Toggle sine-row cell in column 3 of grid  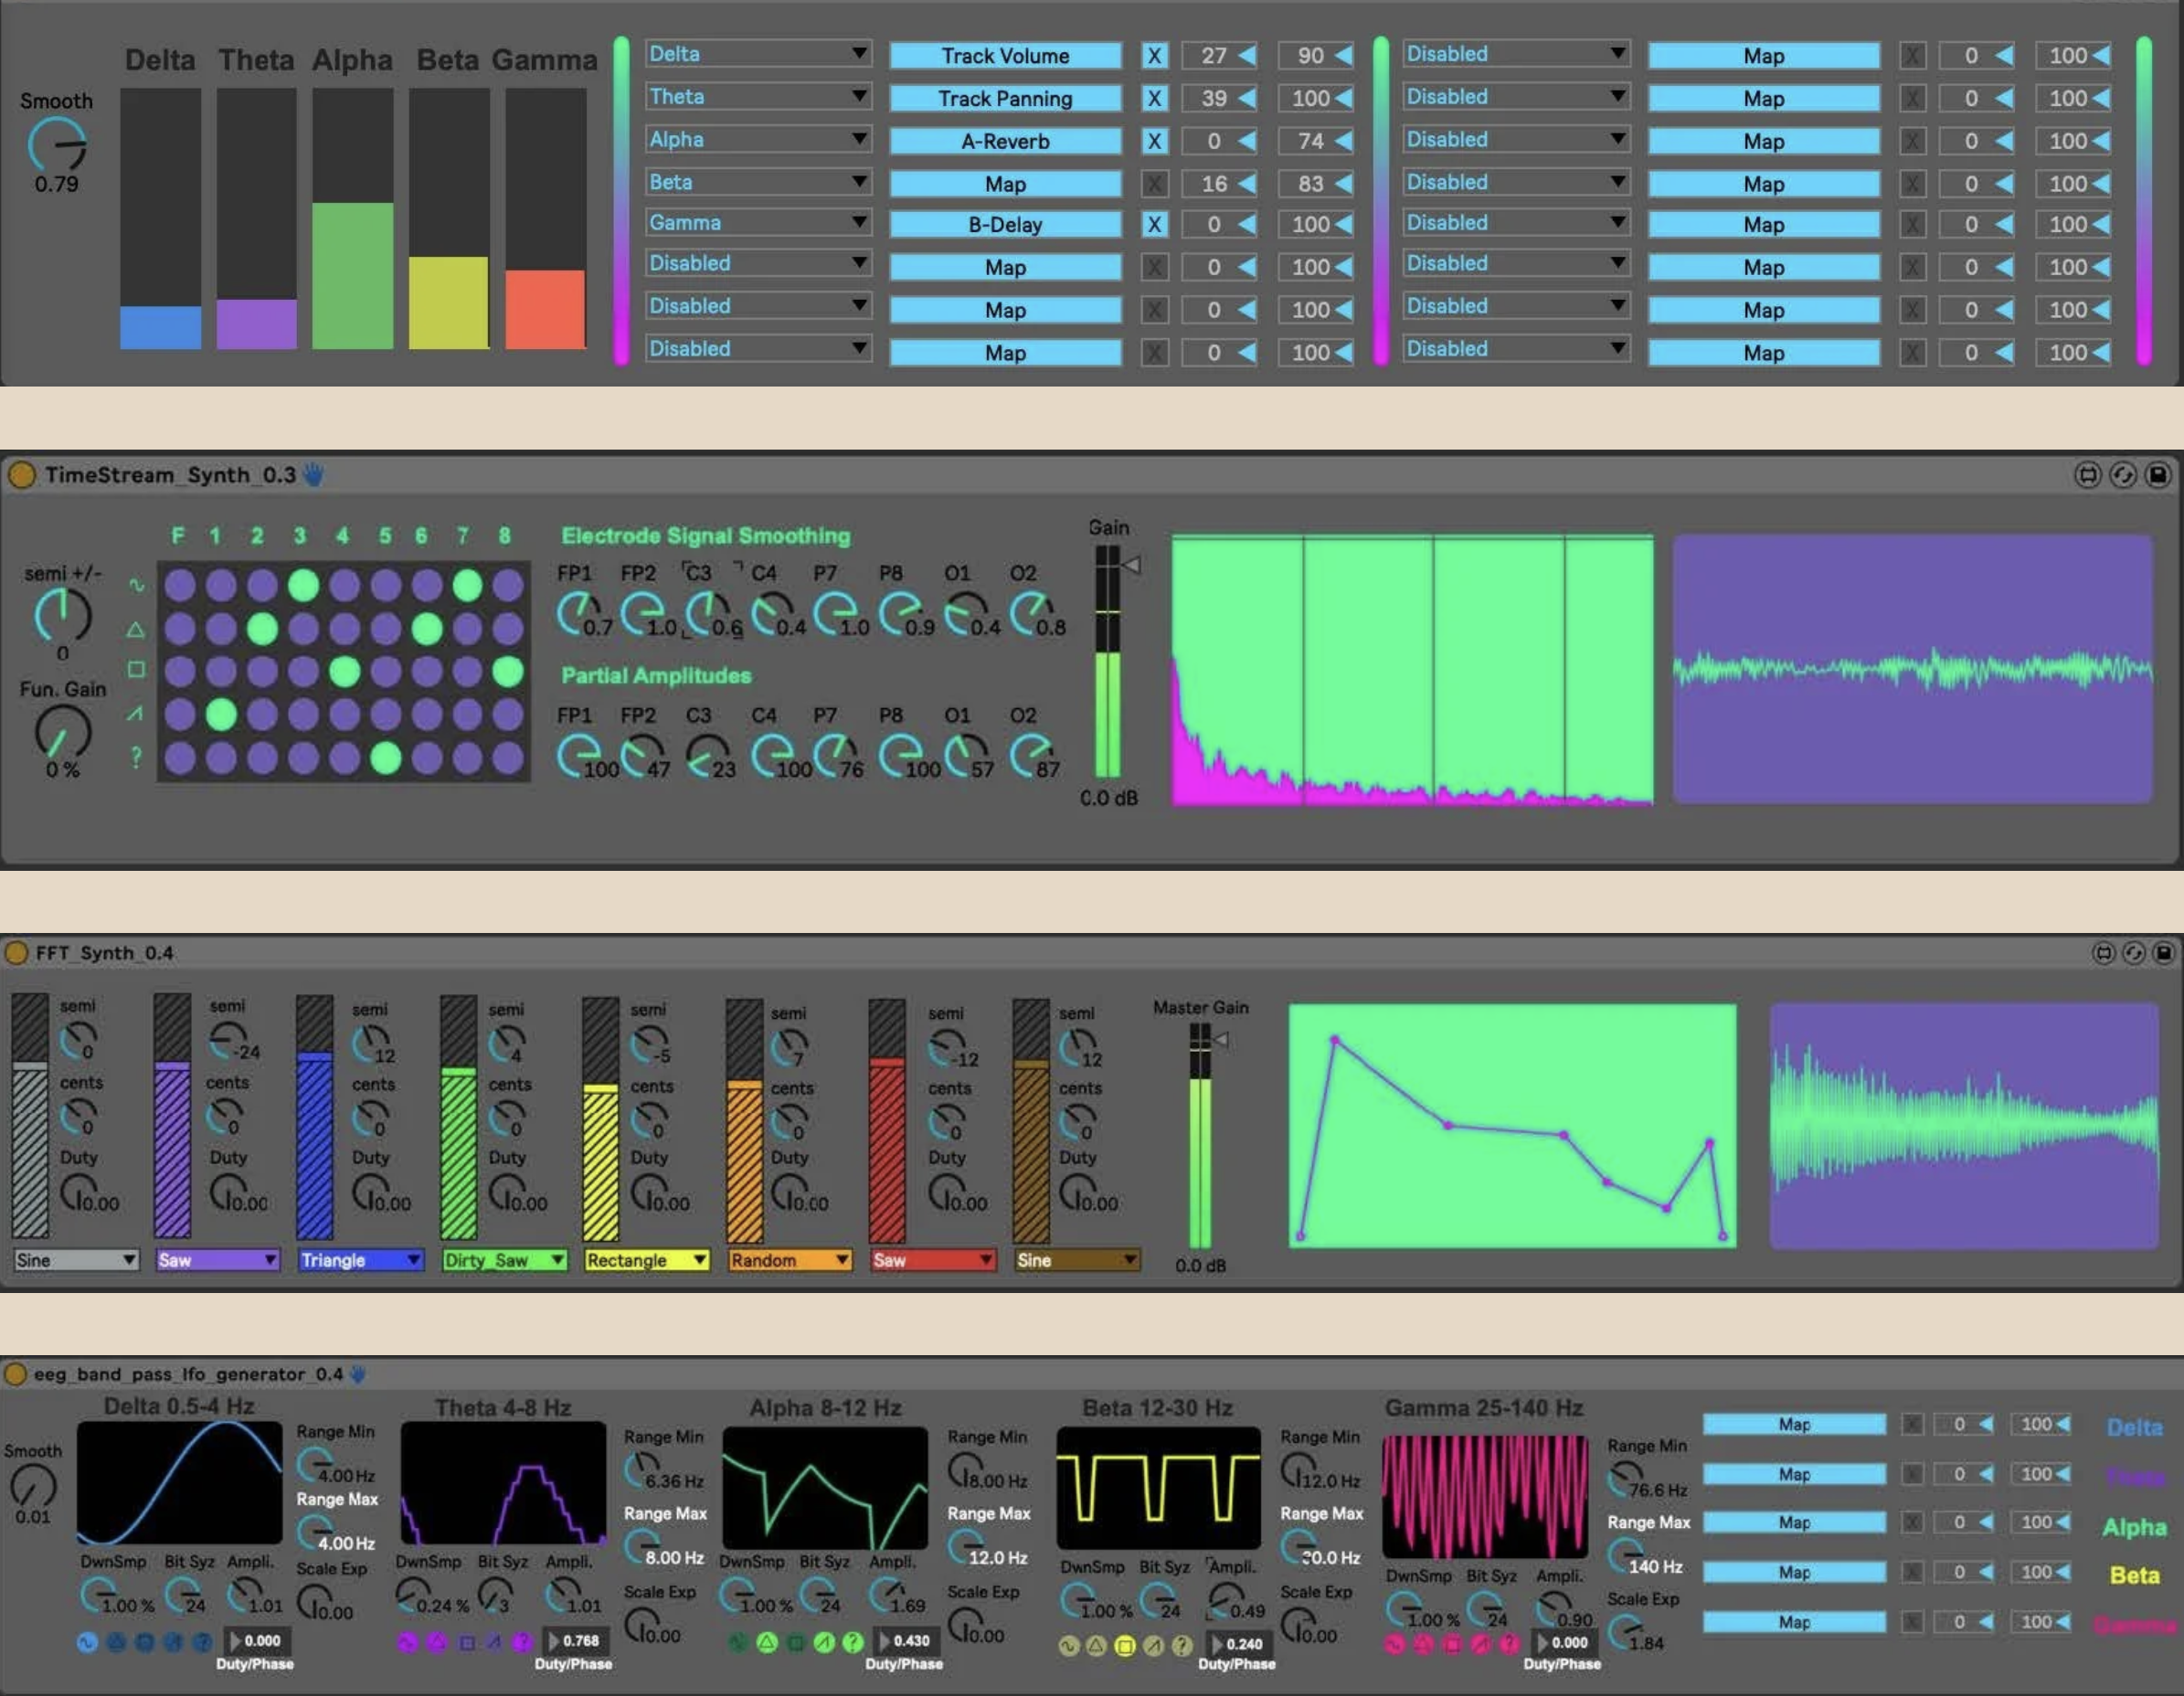click(303, 585)
